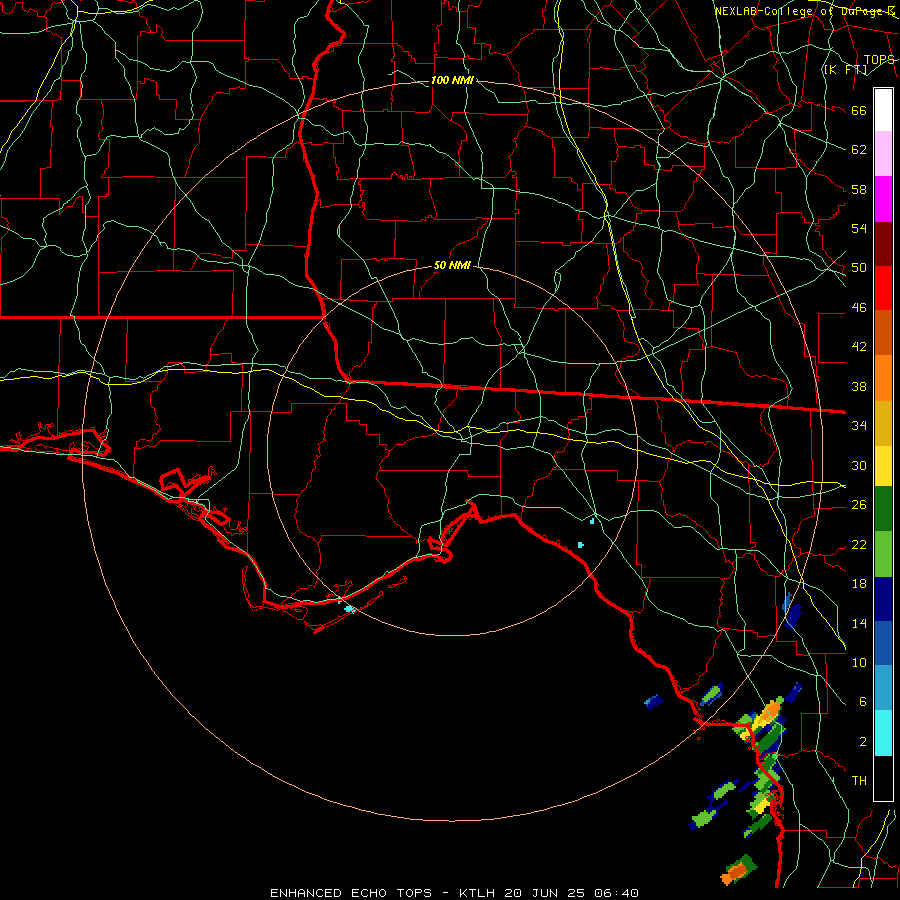Click the 50 value on the legend scale
Image resolution: width=900 pixels, height=900 pixels.
point(859,268)
